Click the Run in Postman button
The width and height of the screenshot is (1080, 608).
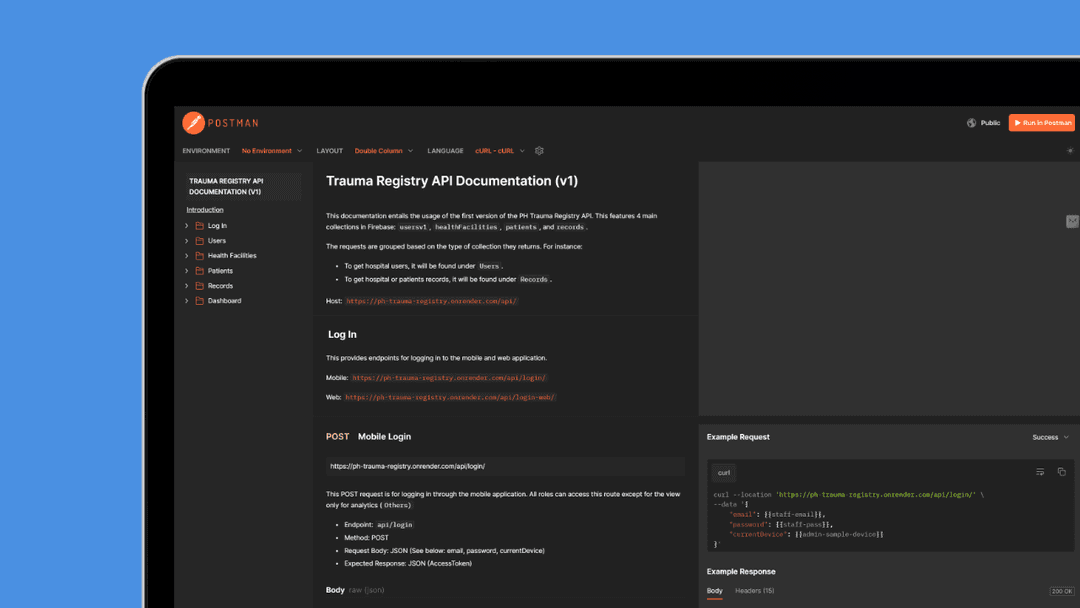click(1041, 122)
